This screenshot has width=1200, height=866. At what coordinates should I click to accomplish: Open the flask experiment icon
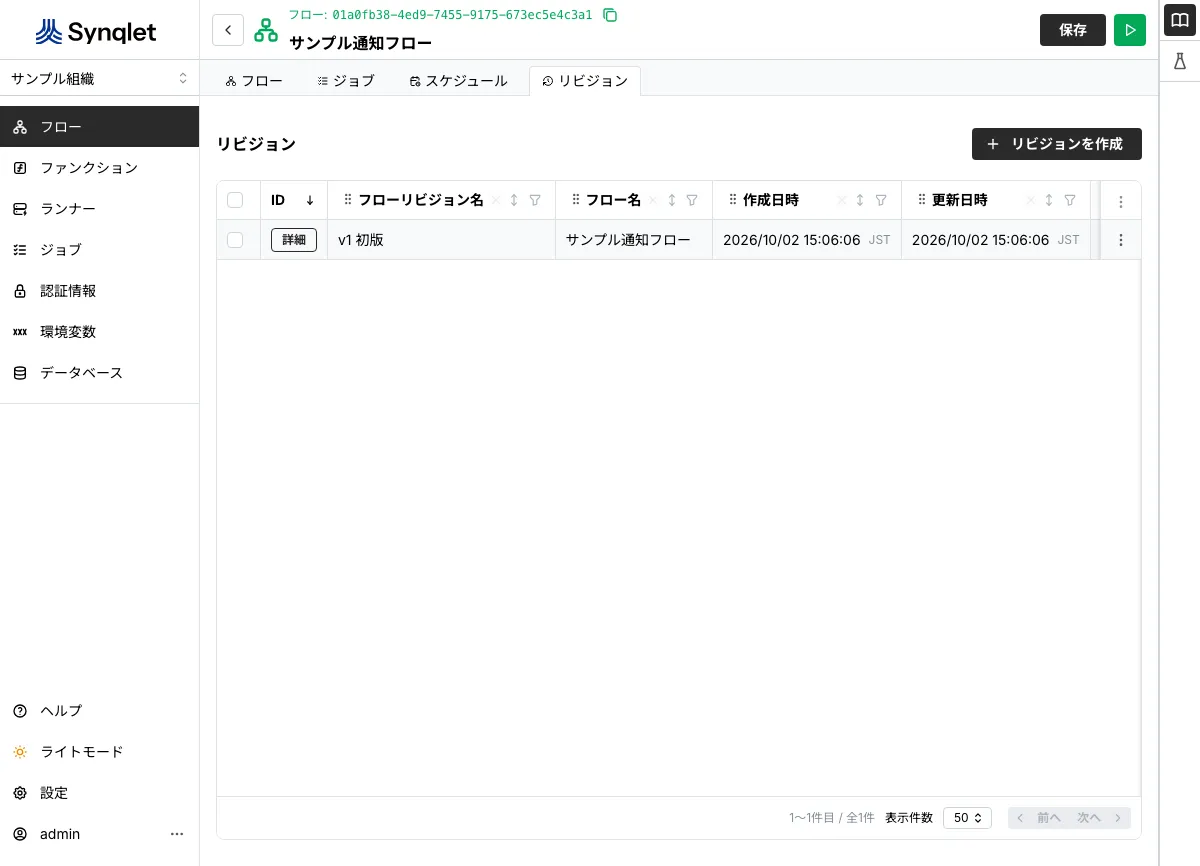[1180, 61]
